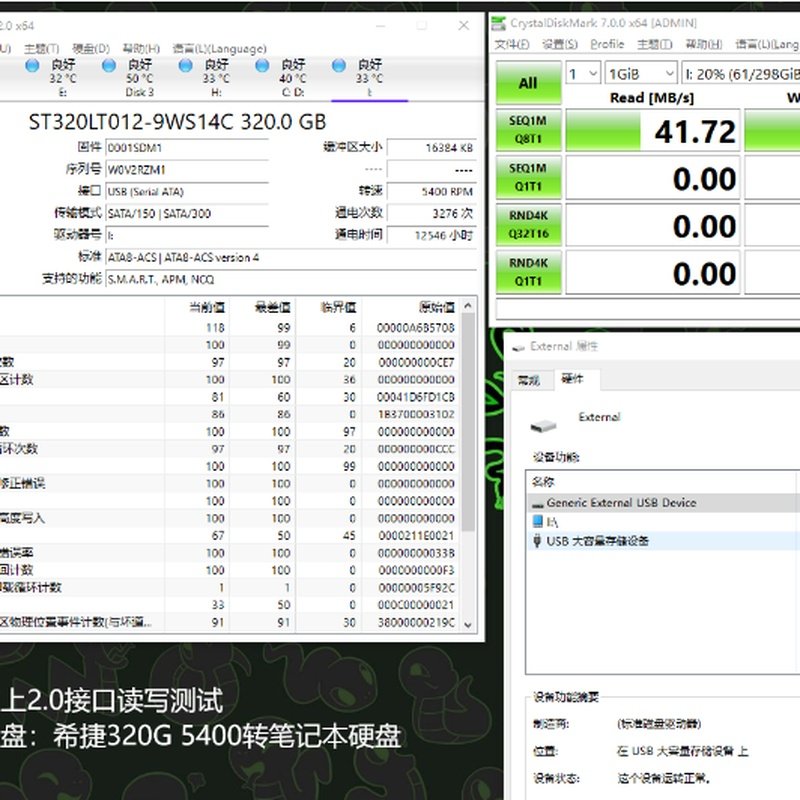Click the buffer size value 16384 KB

coord(432,148)
